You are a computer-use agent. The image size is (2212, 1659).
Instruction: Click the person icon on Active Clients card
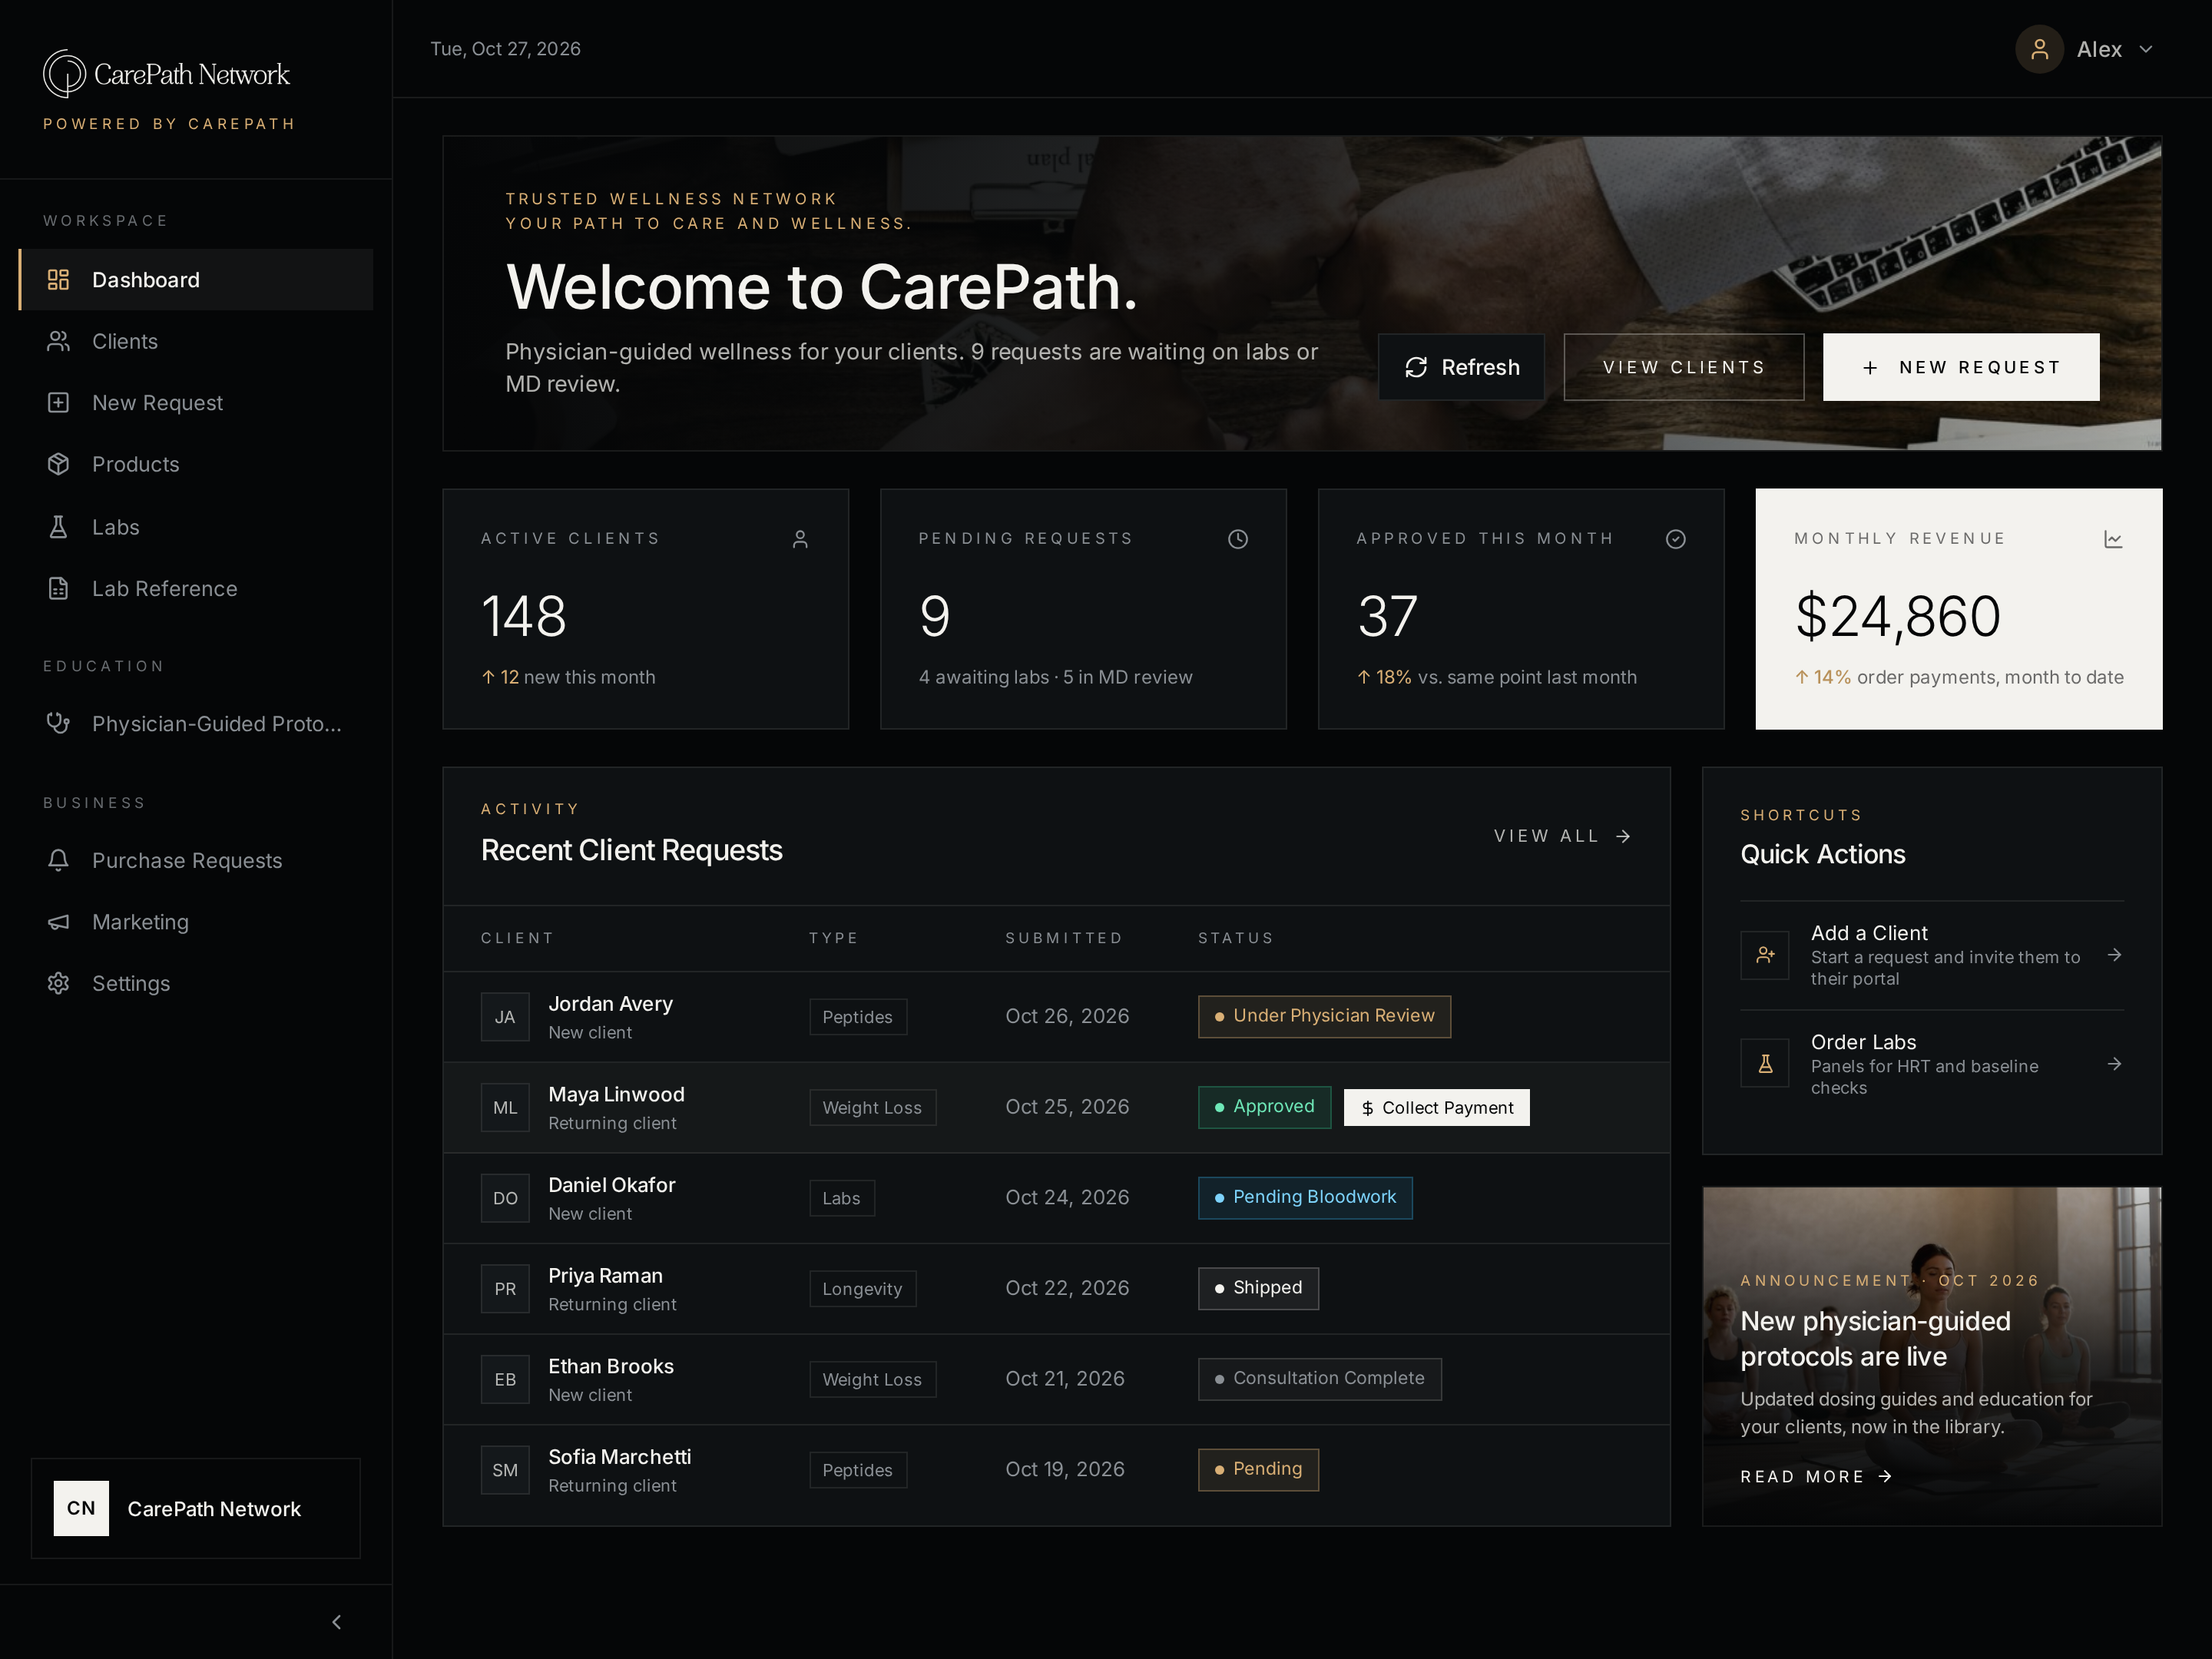800,539
